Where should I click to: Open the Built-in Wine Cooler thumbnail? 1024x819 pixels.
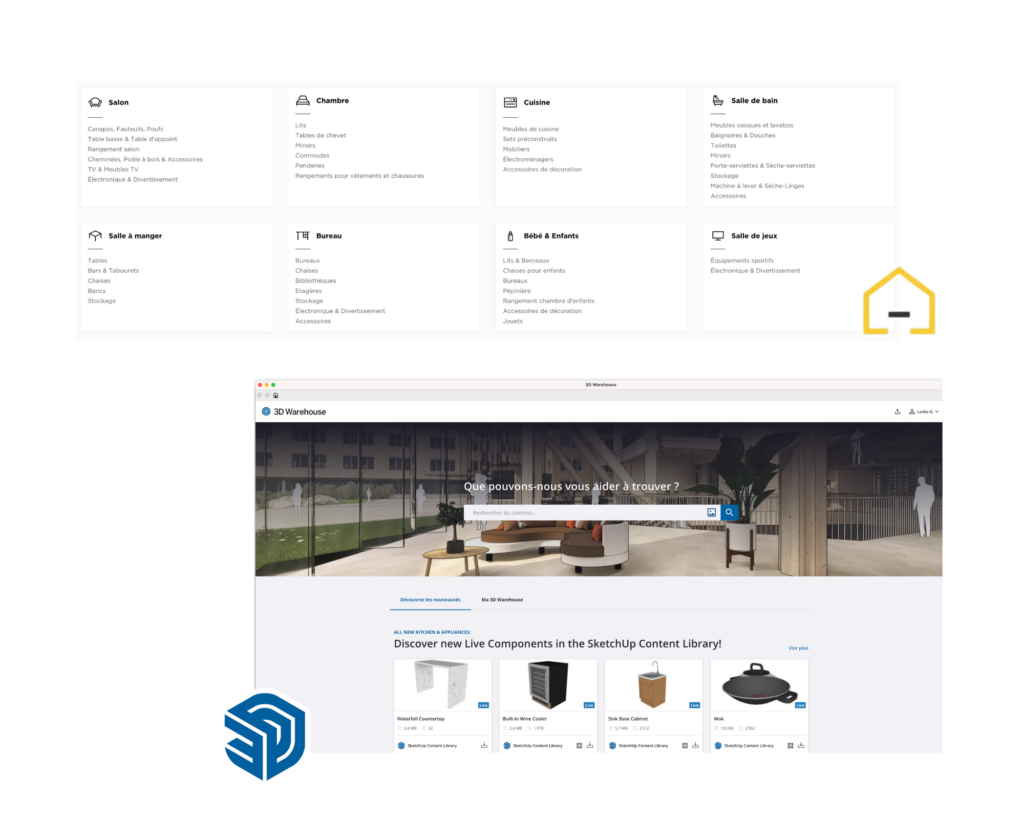pyautogui.click(x=548, y=684)
